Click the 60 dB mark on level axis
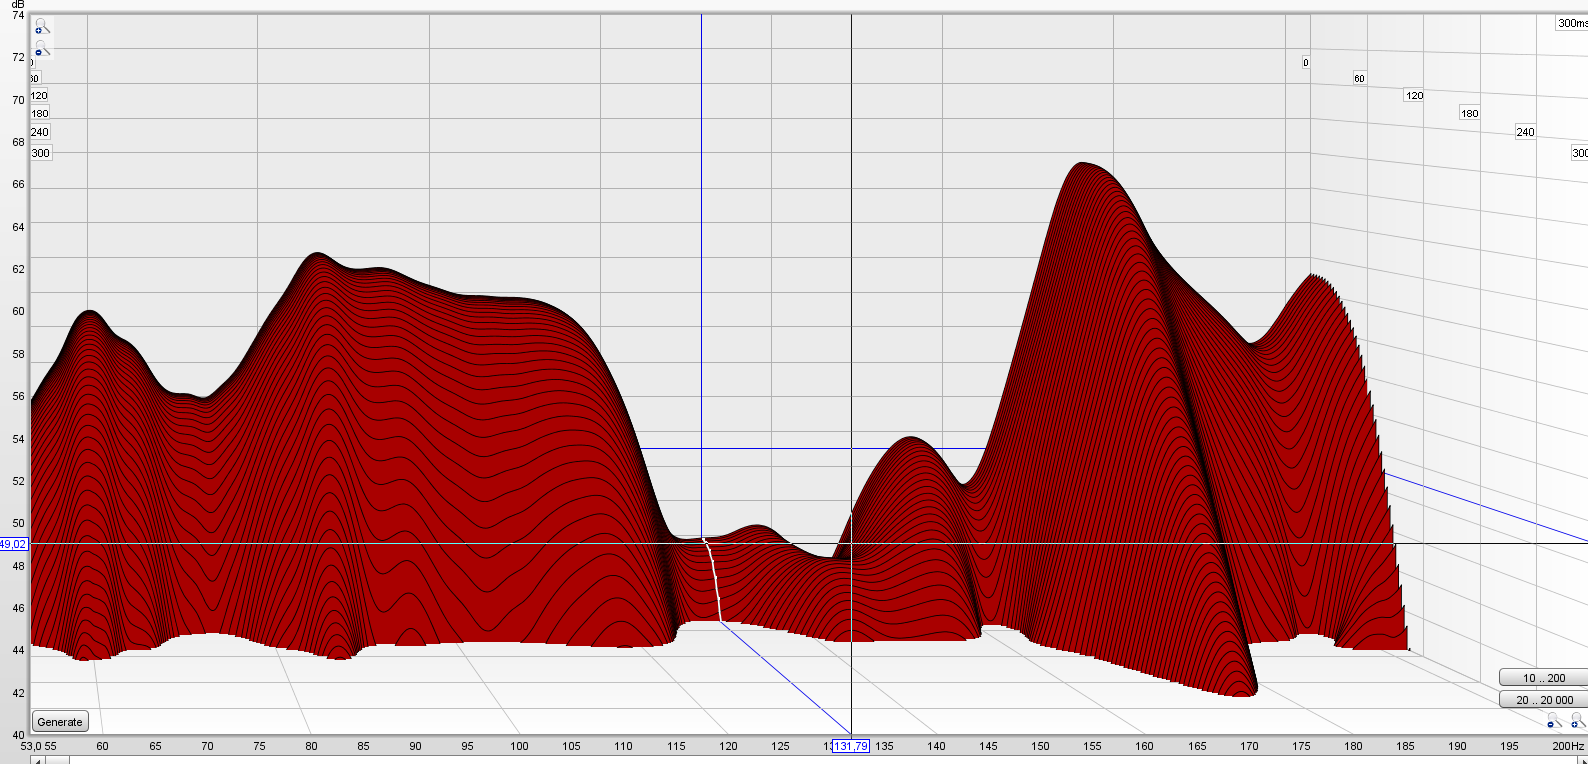This screenshot has width=1588, height=764. tap(18, 311)
